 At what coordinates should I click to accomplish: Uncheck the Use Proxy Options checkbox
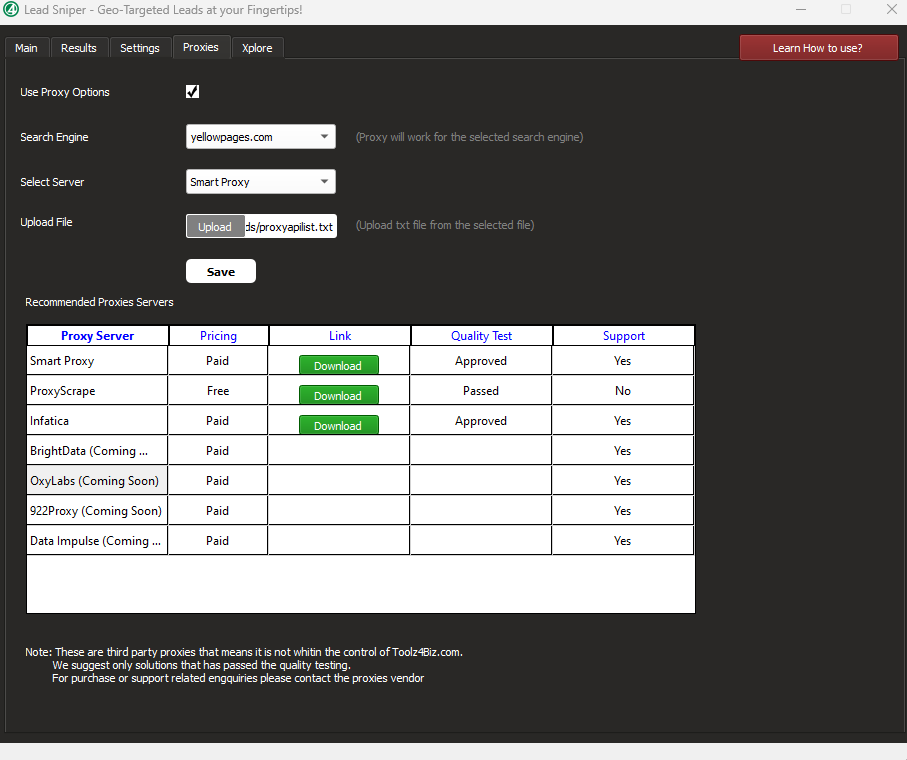193,91
